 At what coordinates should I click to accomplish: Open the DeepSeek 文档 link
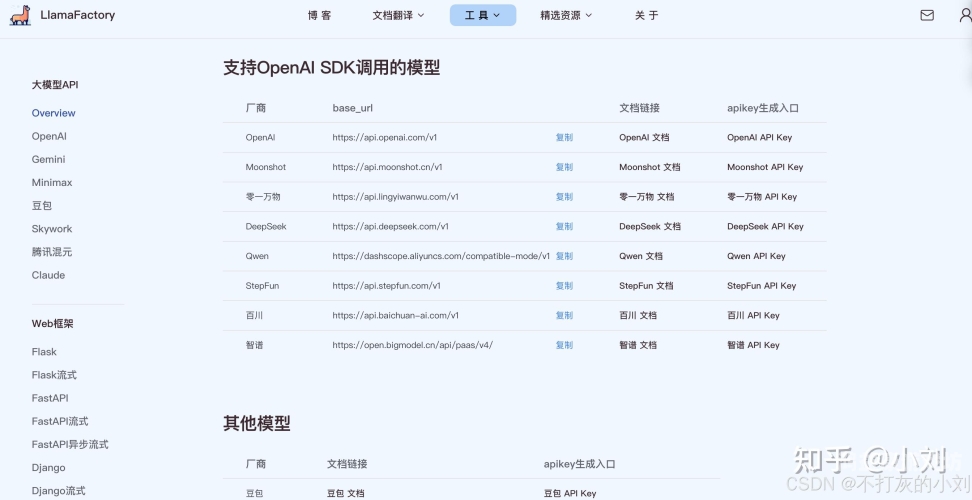[650, 227]
